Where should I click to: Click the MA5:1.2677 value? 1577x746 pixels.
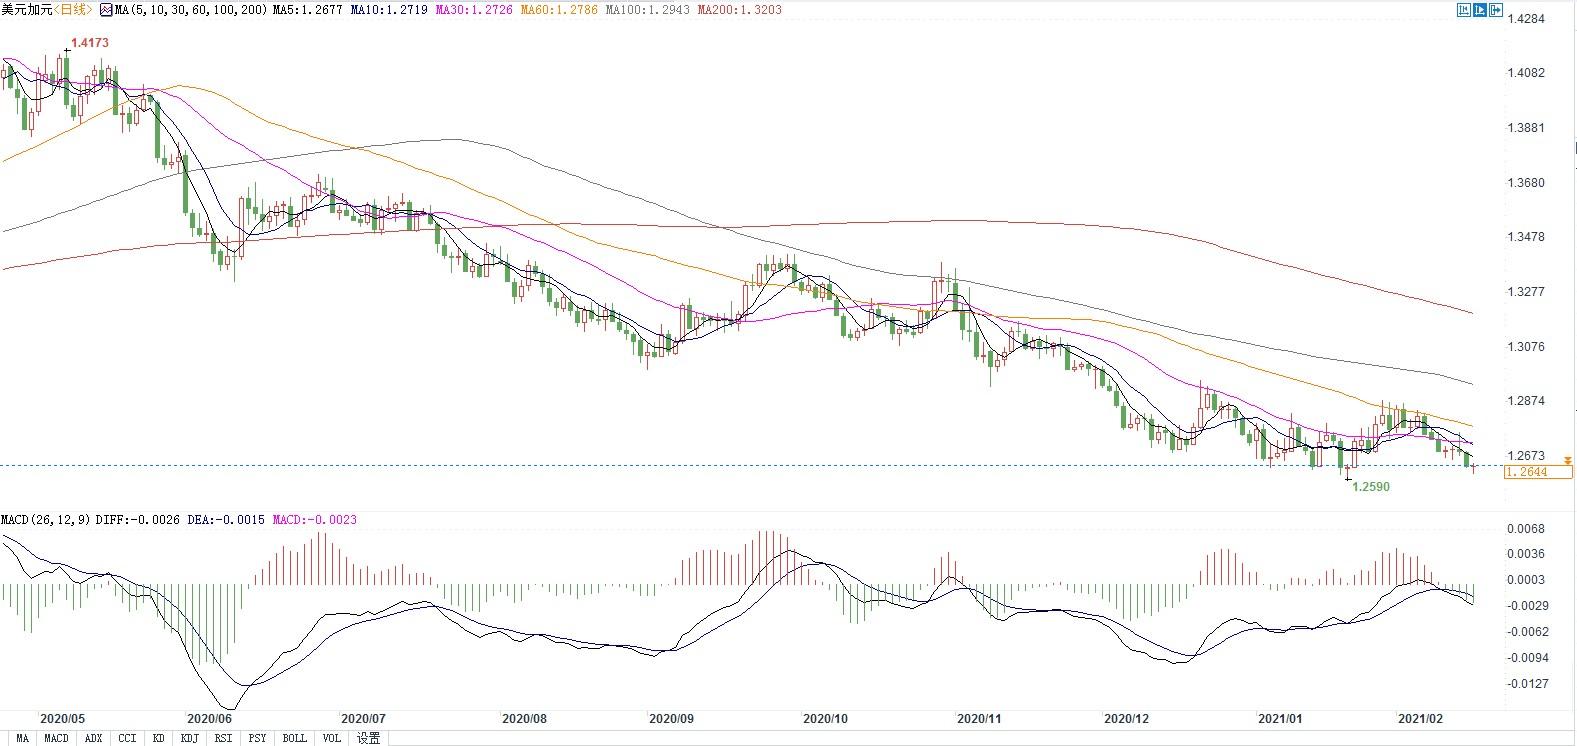pos(306,10)
